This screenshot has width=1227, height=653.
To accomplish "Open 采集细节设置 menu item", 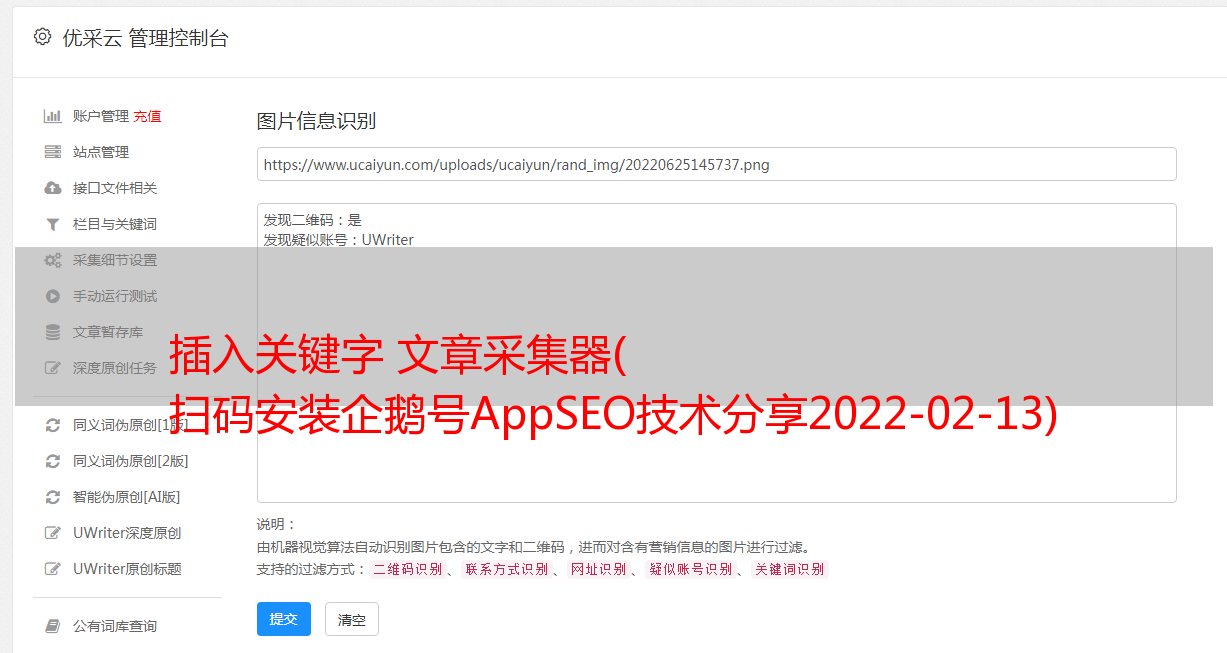I will 115,260.
